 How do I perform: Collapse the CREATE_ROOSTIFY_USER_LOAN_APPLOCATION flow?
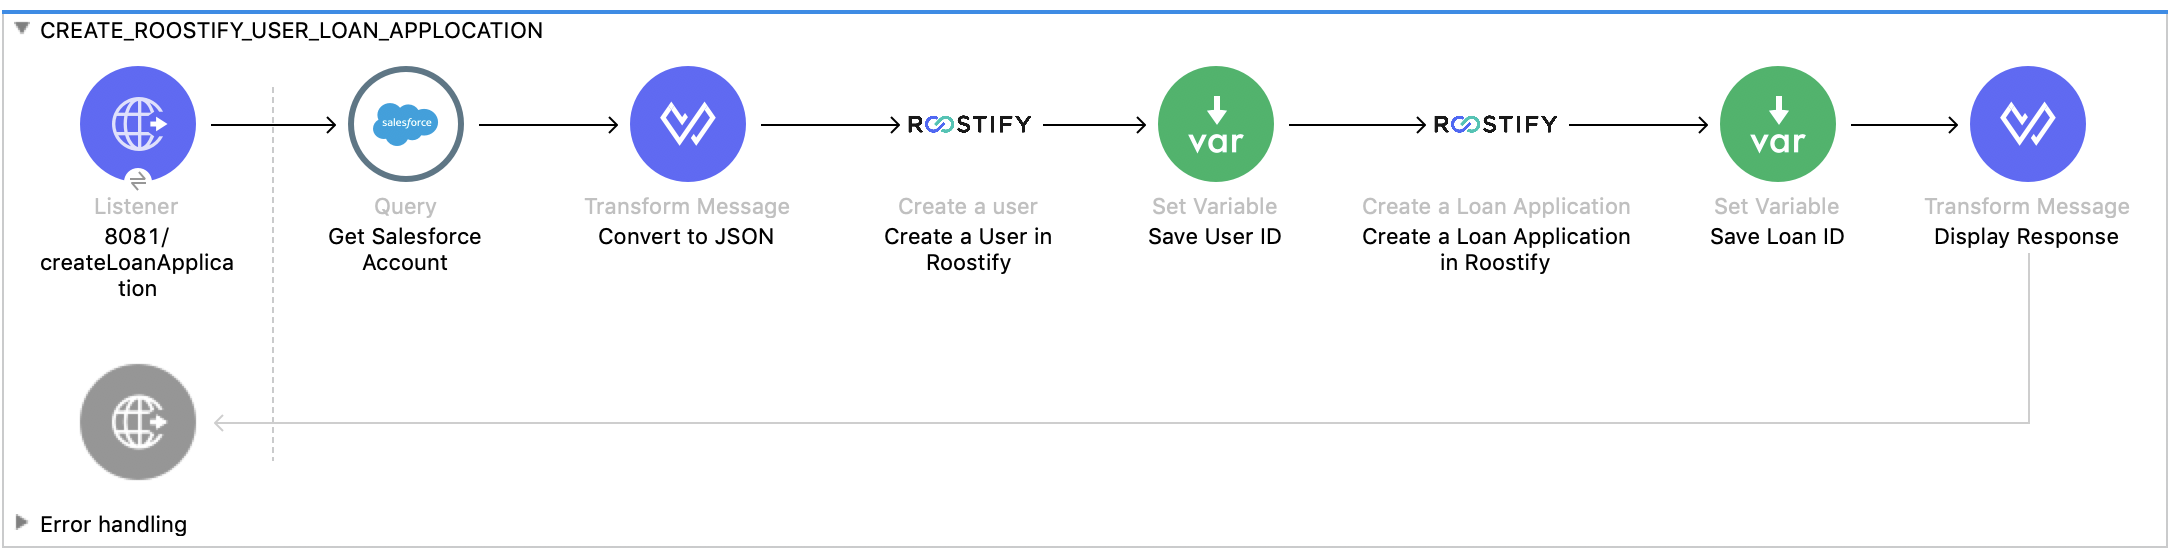[21, 29]
